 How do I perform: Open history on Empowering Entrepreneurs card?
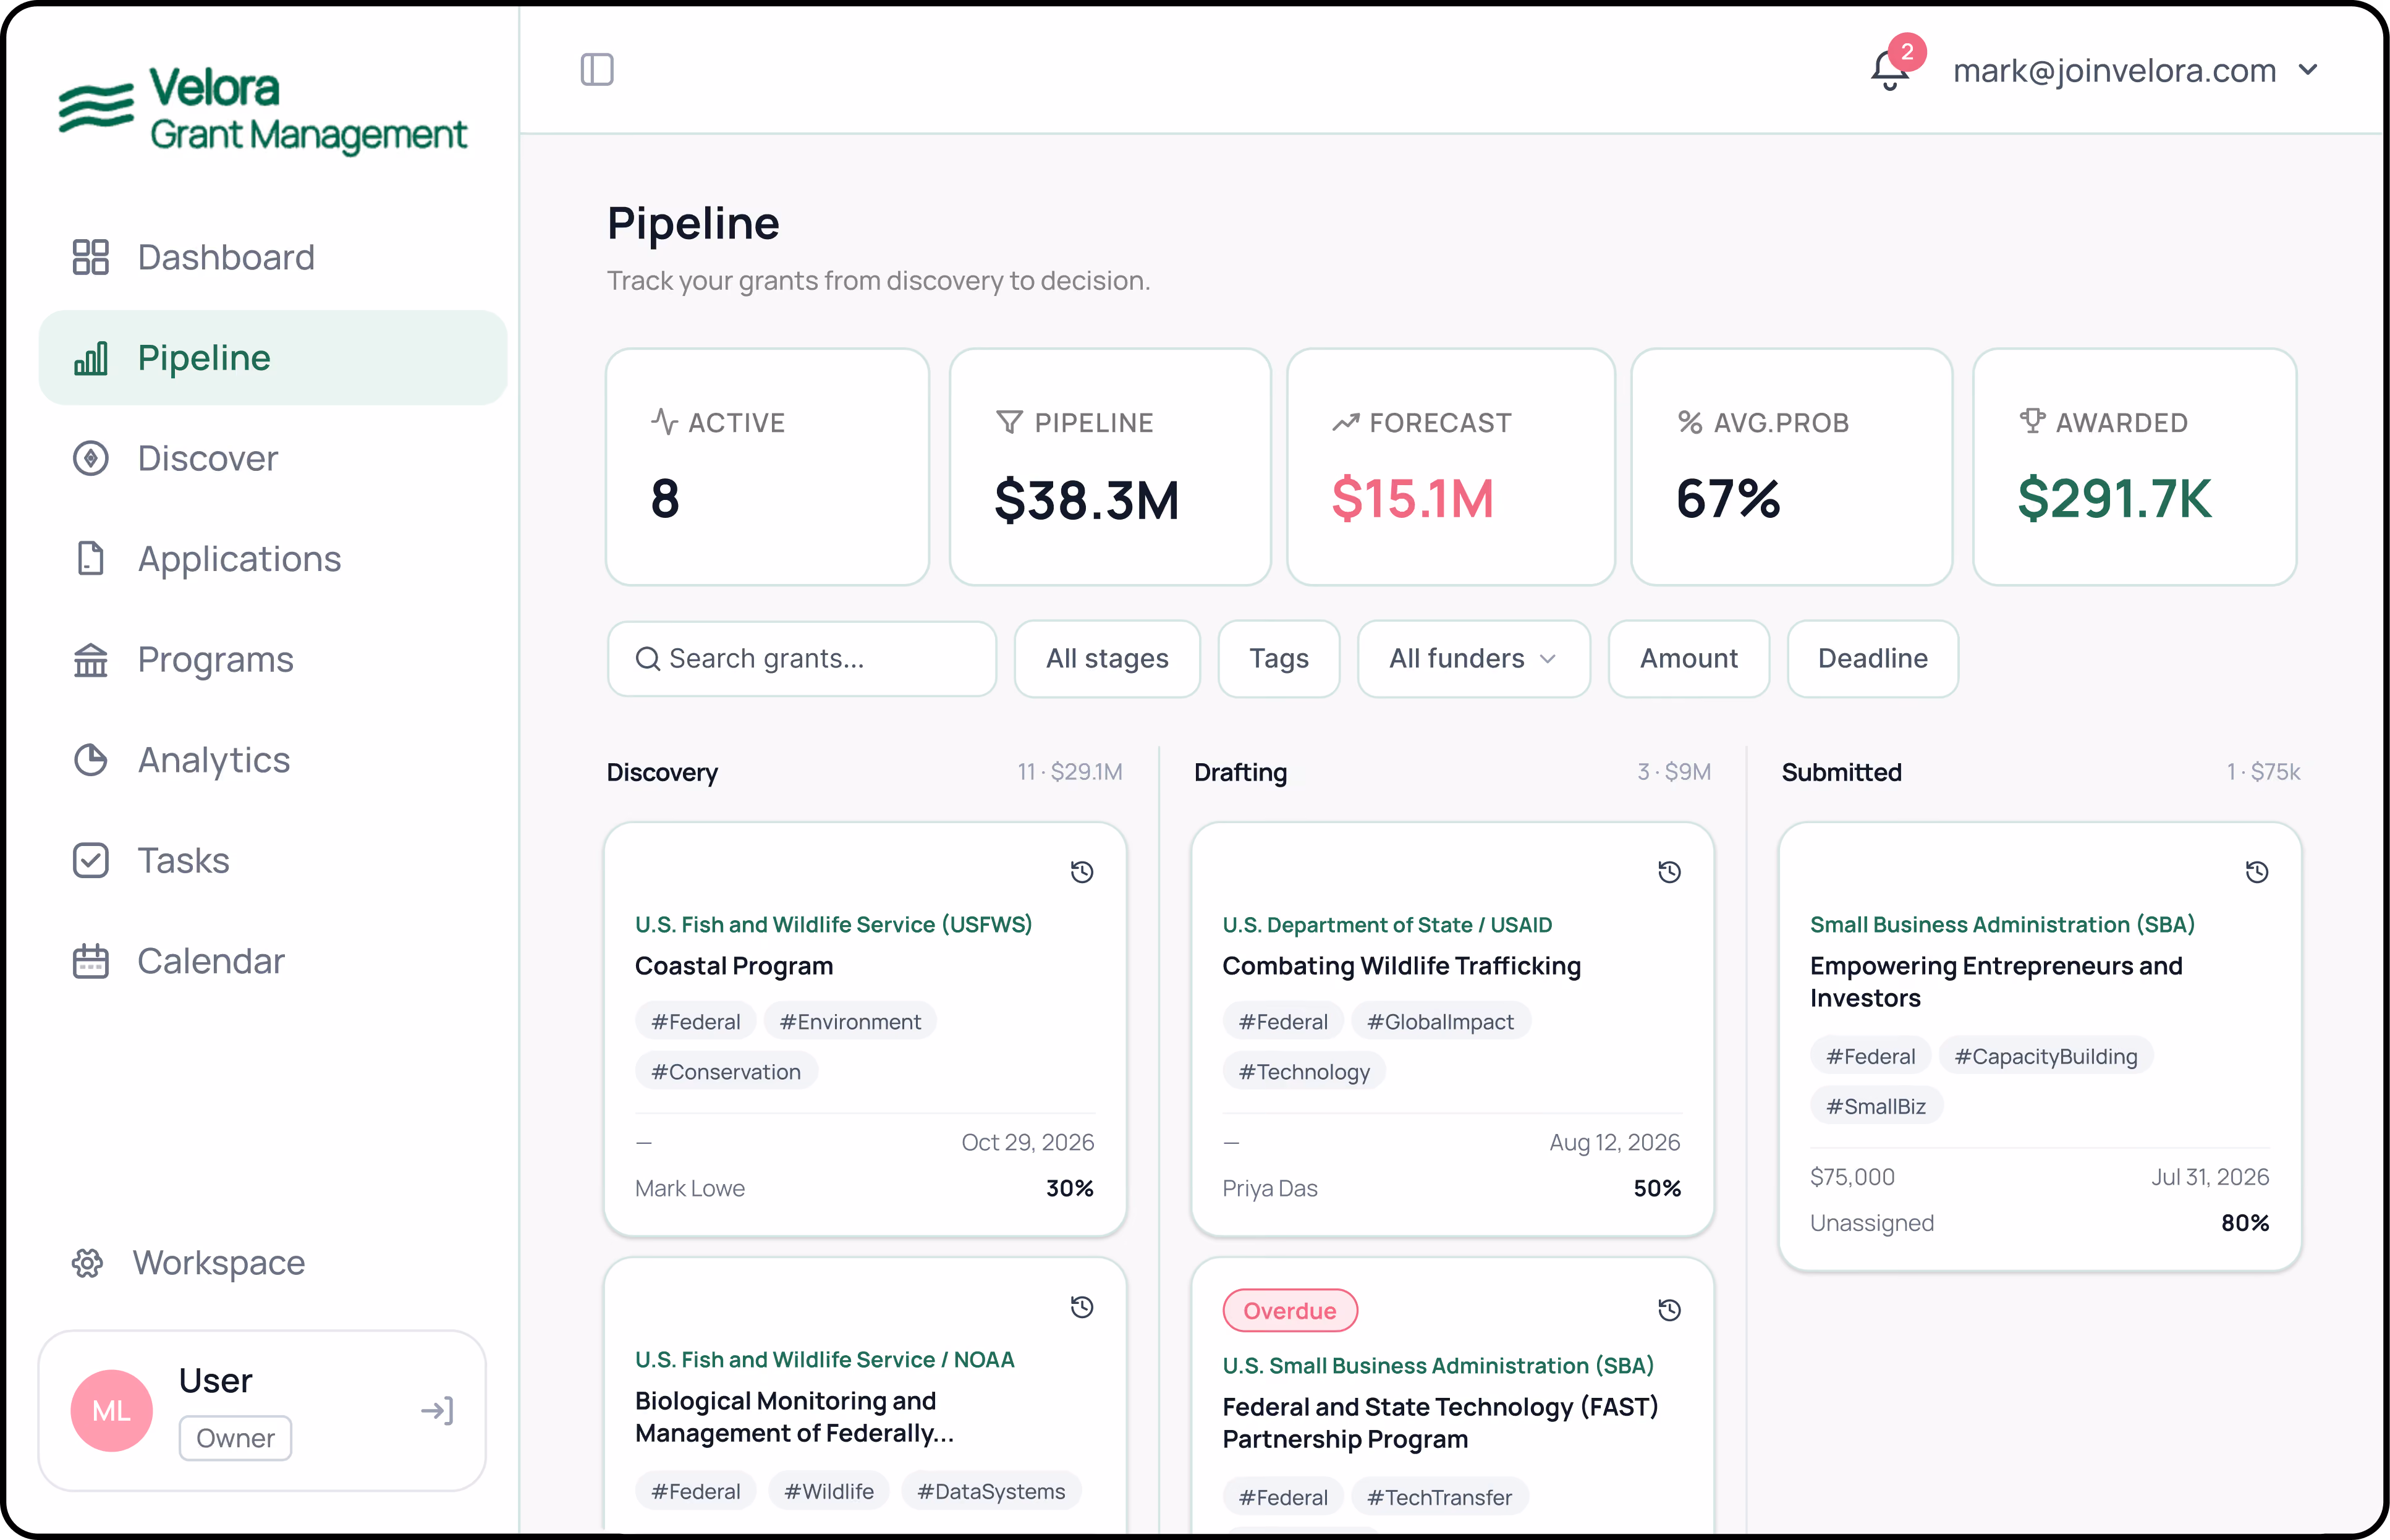(x=2256, y=872)
